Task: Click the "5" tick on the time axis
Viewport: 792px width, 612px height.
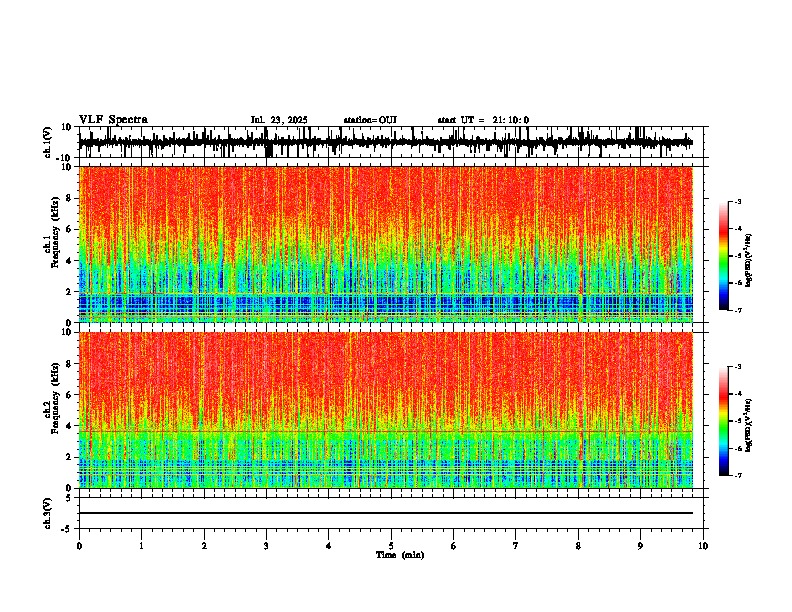Action: click(391, 546)
